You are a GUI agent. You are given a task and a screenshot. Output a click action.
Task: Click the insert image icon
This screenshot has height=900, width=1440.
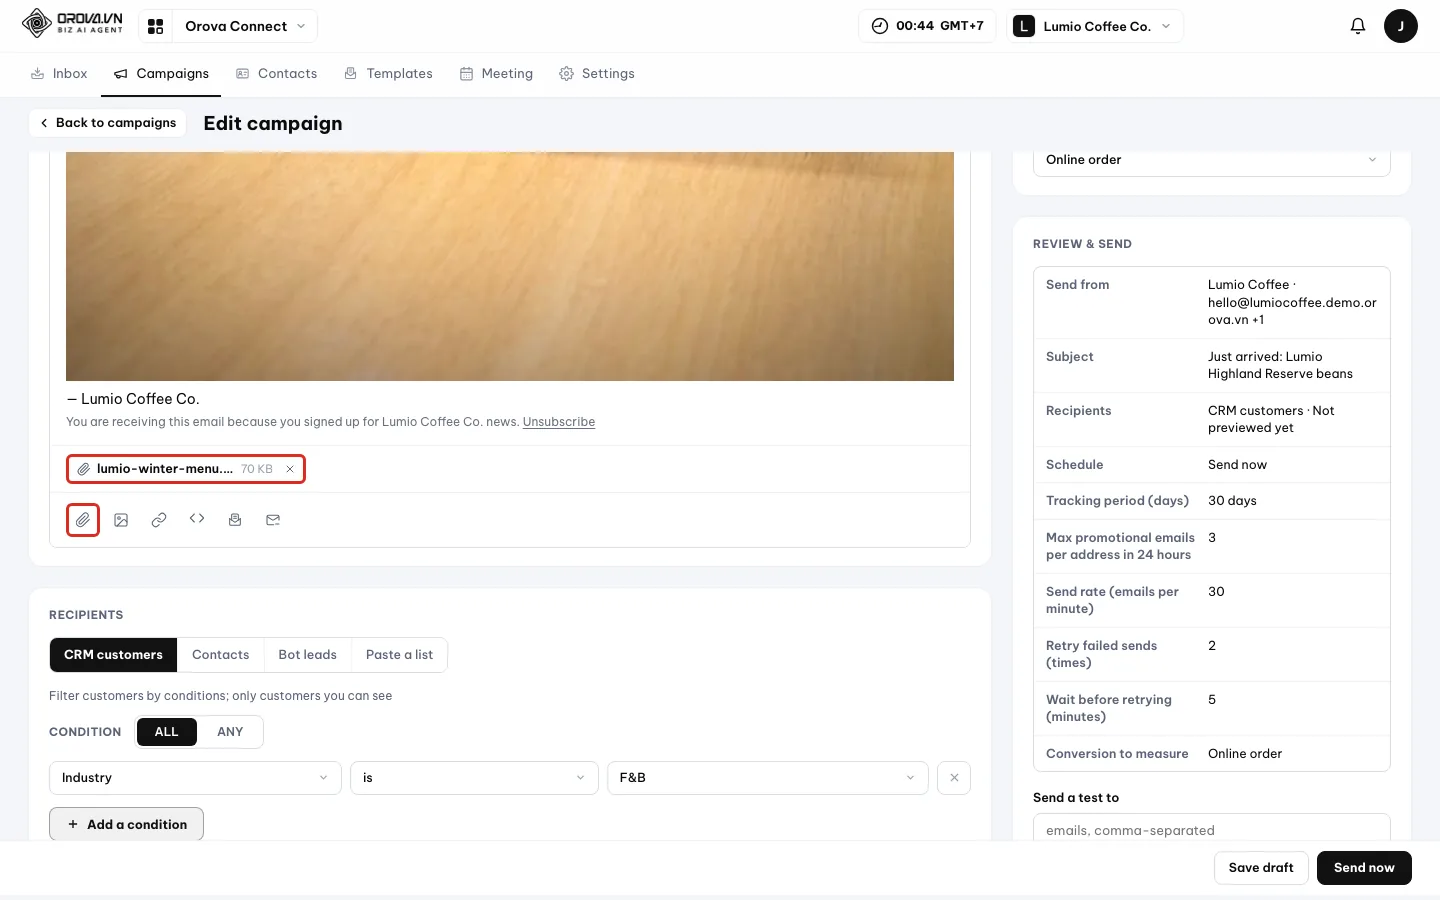(x=121, y=520)
